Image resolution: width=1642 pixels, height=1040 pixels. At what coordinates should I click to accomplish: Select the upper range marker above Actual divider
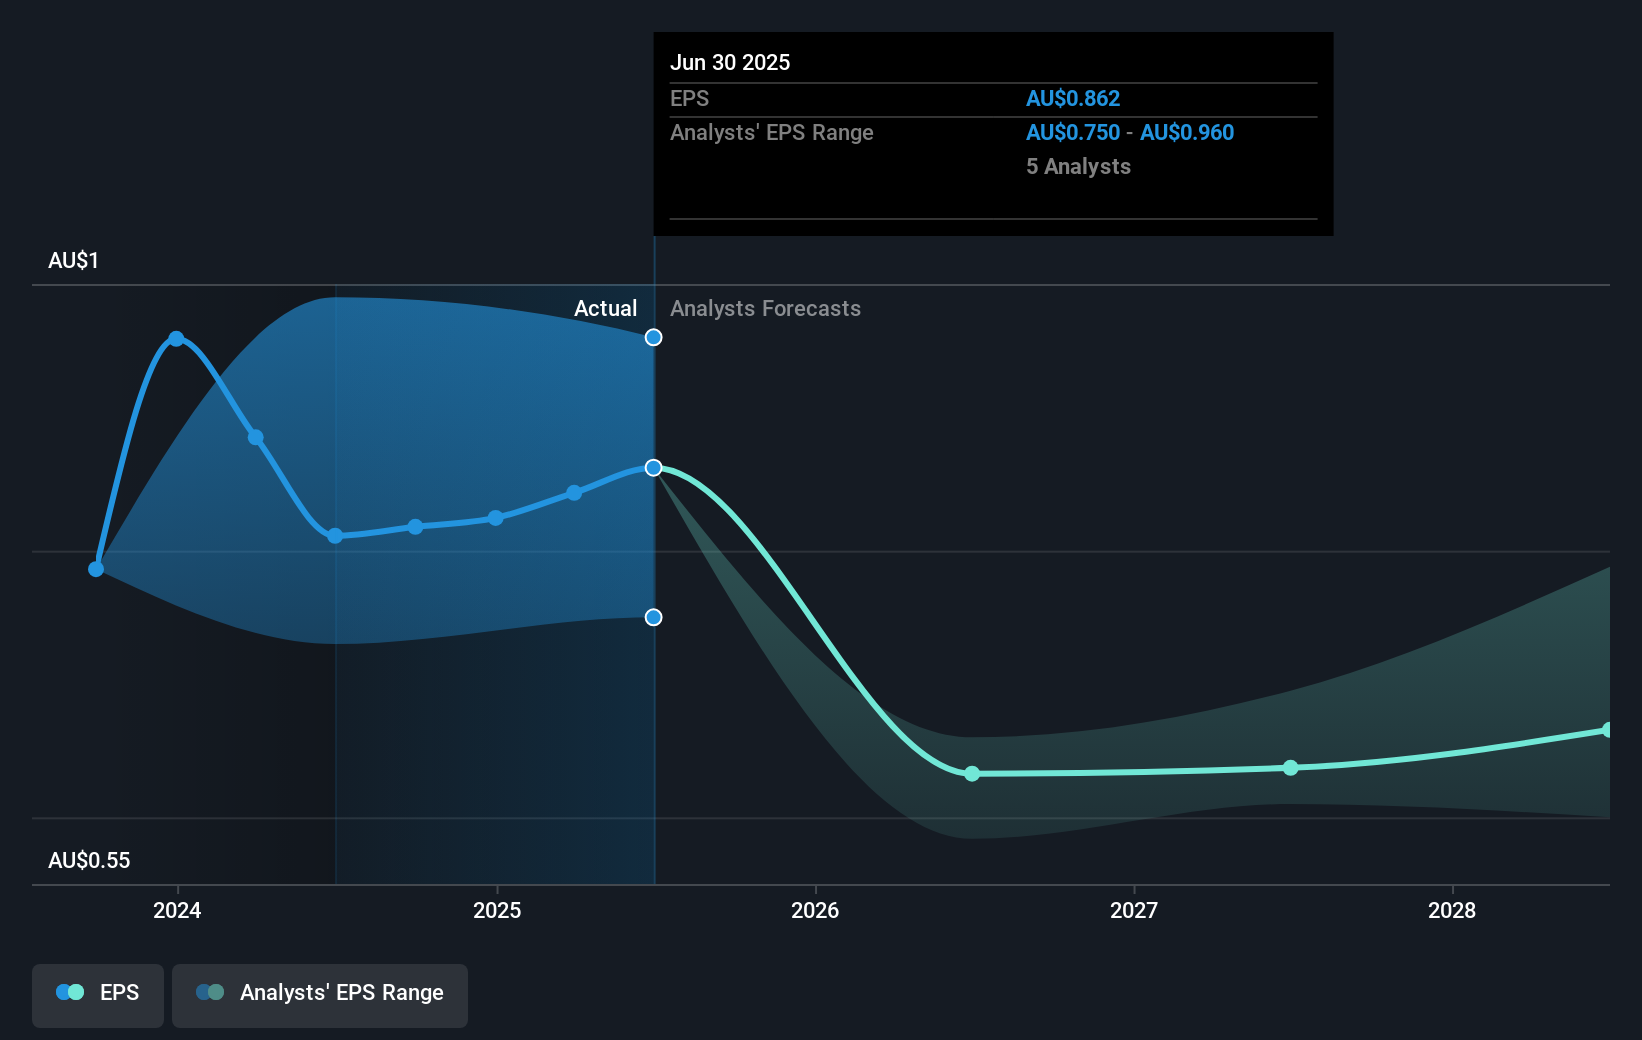pos(653,337)
